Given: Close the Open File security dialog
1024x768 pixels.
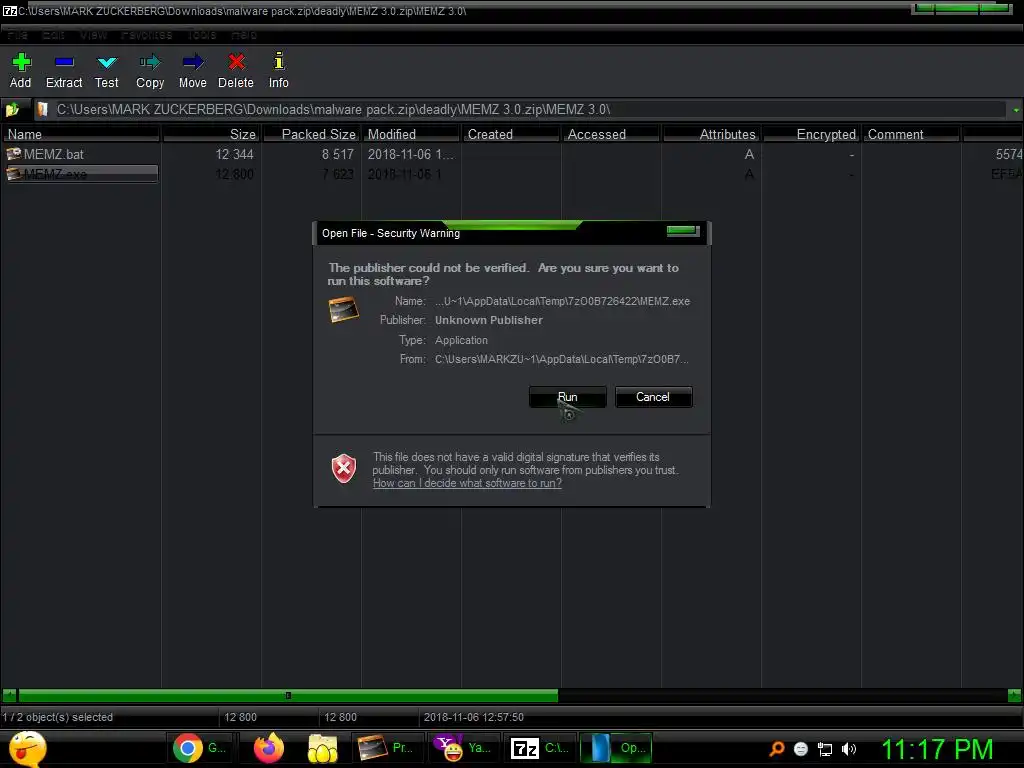Looking at the screenshot, I should click(x=682, y=231).
